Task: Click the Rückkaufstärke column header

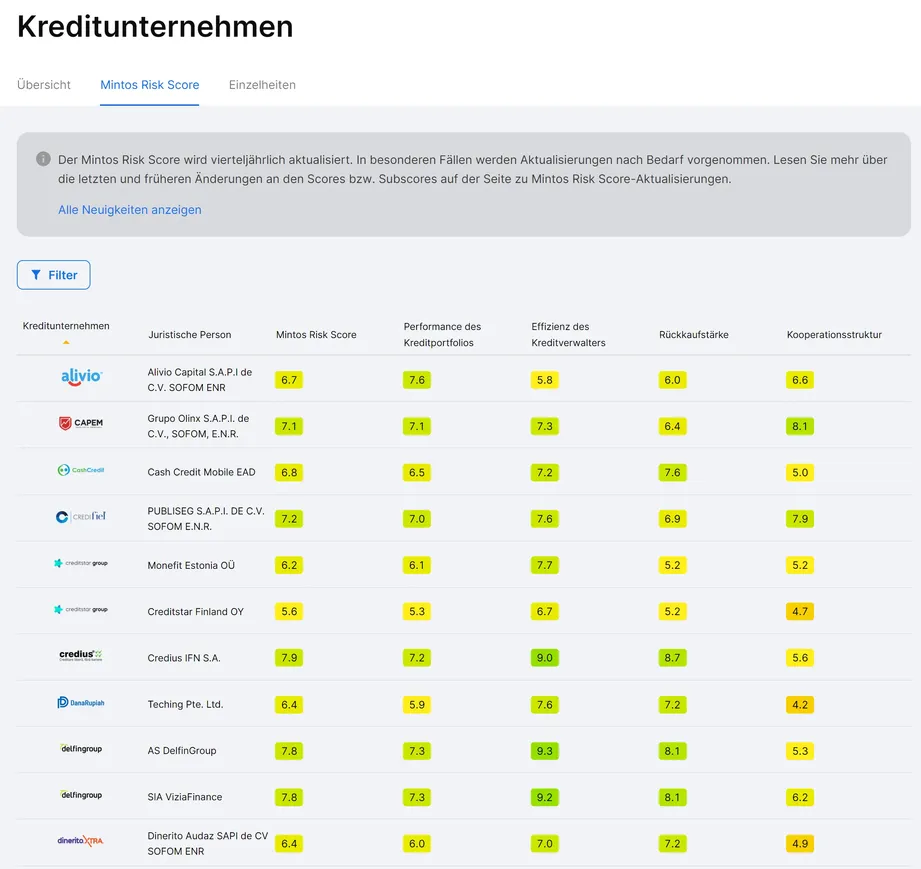Action: 694,335
